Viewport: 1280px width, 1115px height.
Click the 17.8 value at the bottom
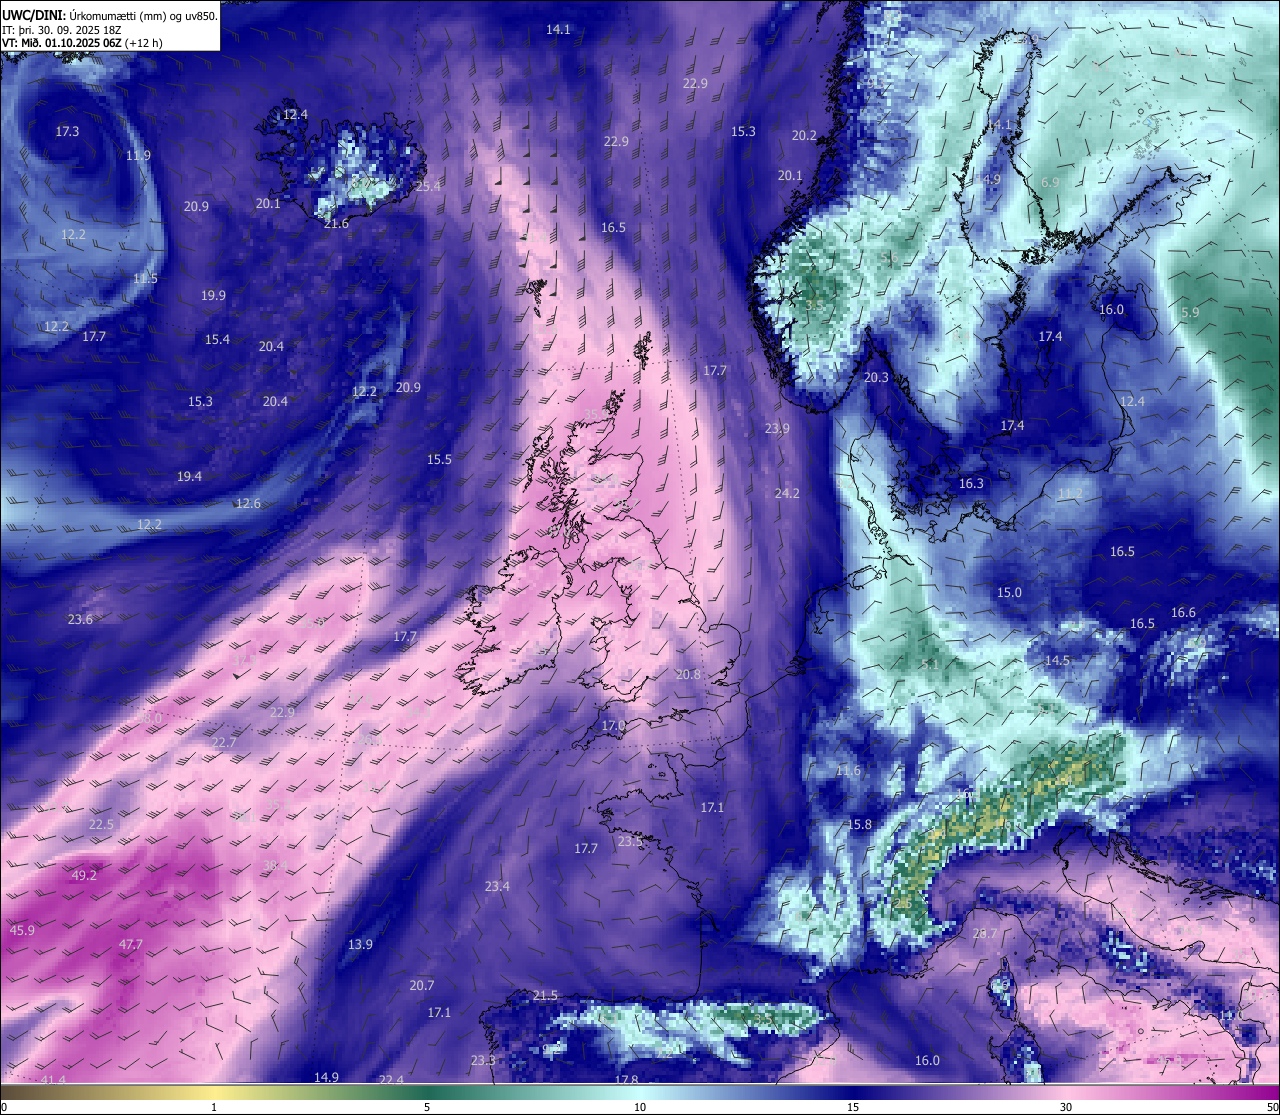tap(626, 1080)
